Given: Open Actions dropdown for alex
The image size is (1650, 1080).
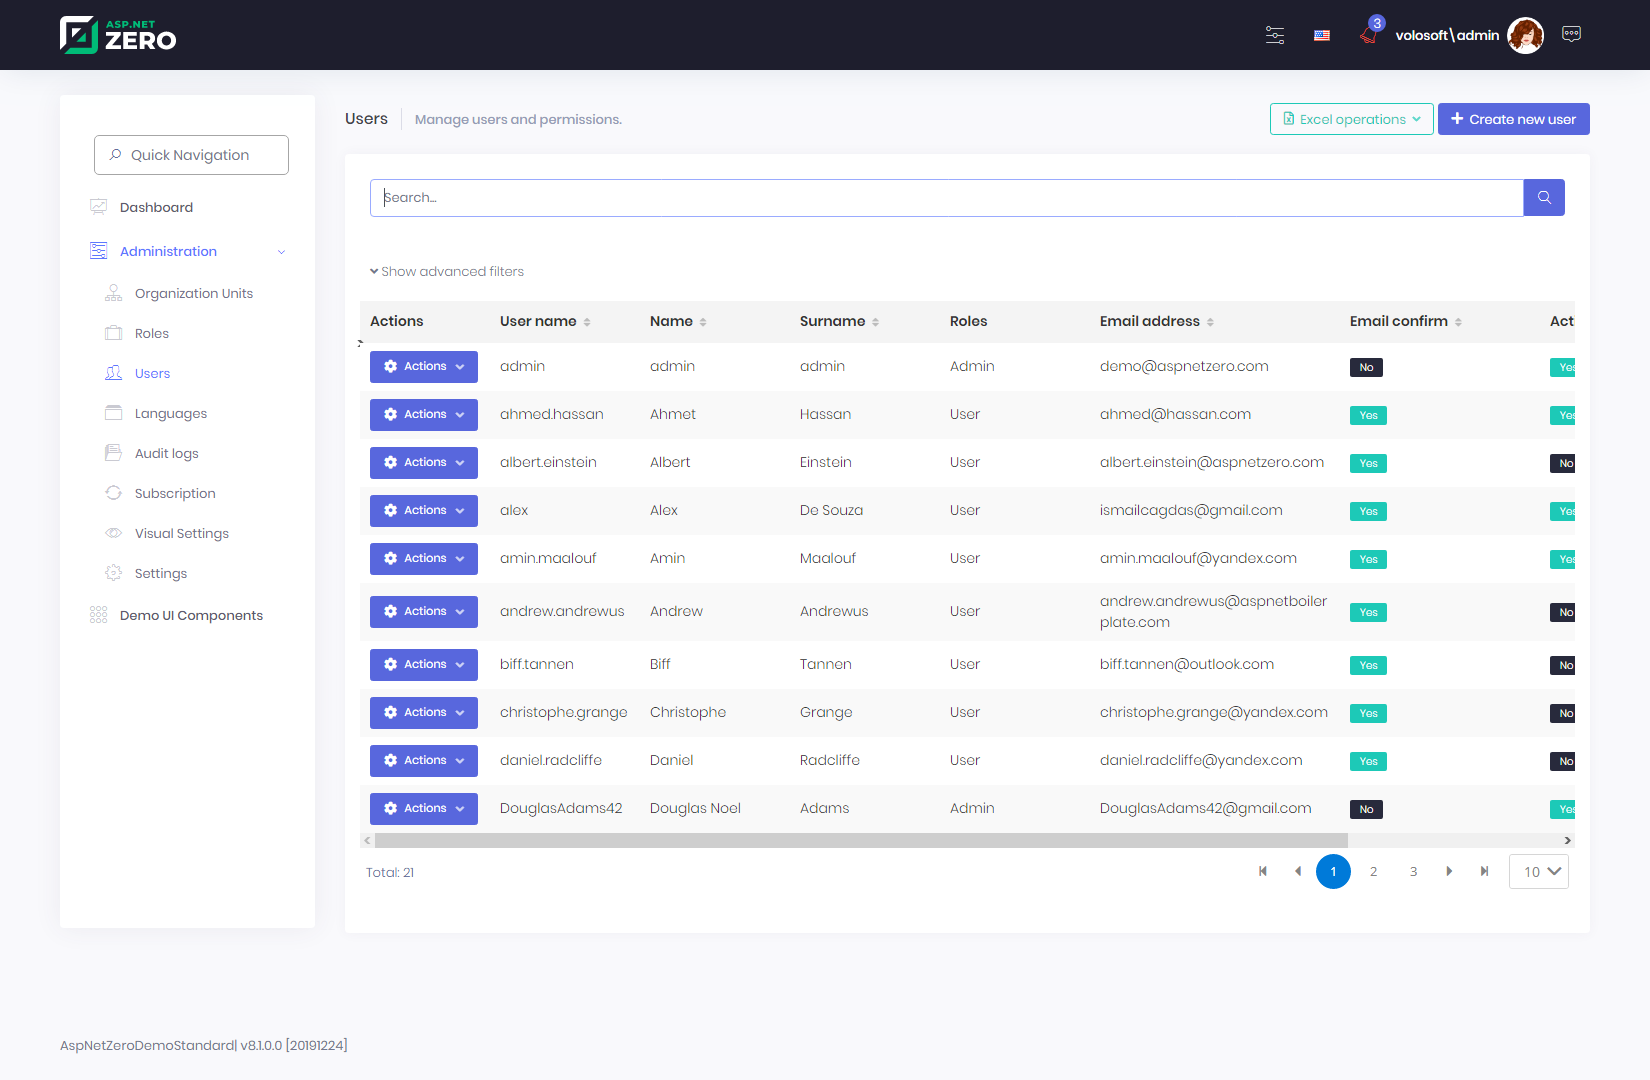Looking at the screenshot, I should click(424, 511).
